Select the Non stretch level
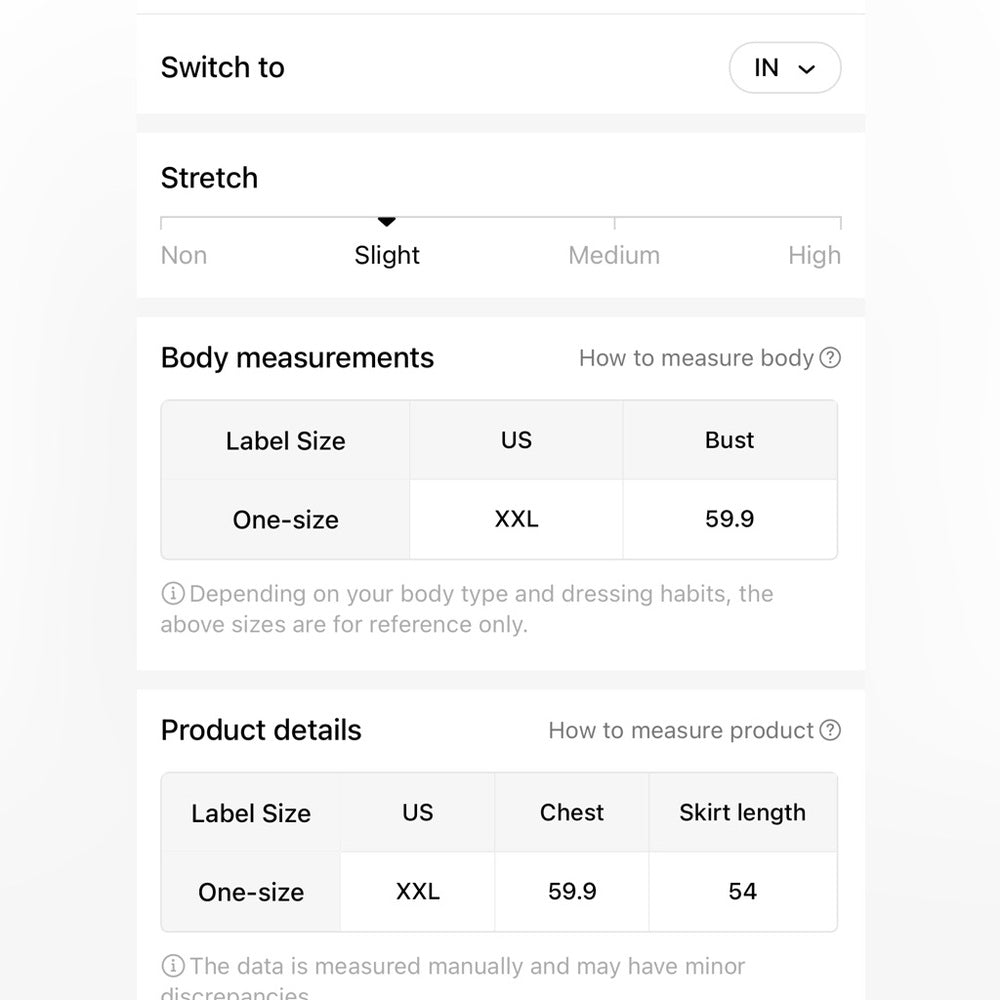This screenshot has height=1000, width=1000. click(x=184, y=255)
